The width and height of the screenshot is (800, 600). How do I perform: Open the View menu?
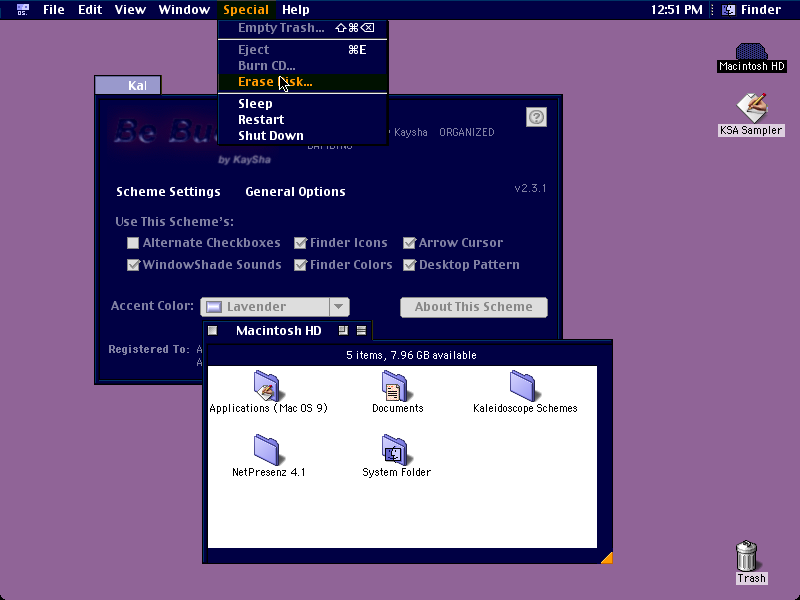point(130,10)
